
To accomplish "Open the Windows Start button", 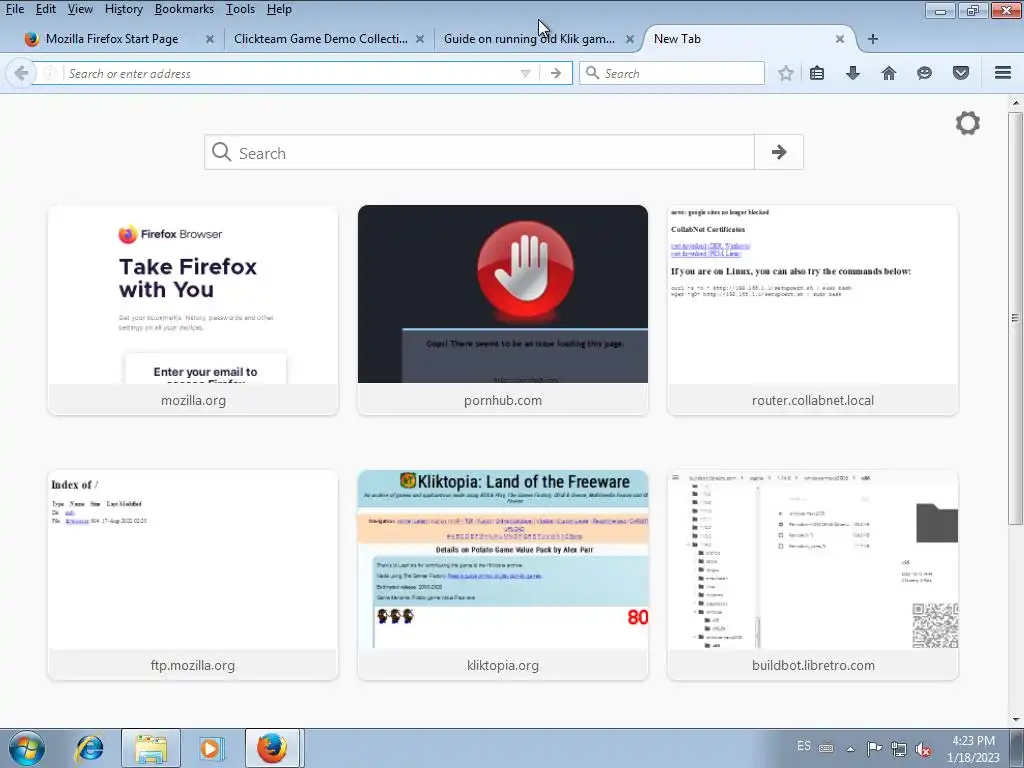I will point(27,748).
